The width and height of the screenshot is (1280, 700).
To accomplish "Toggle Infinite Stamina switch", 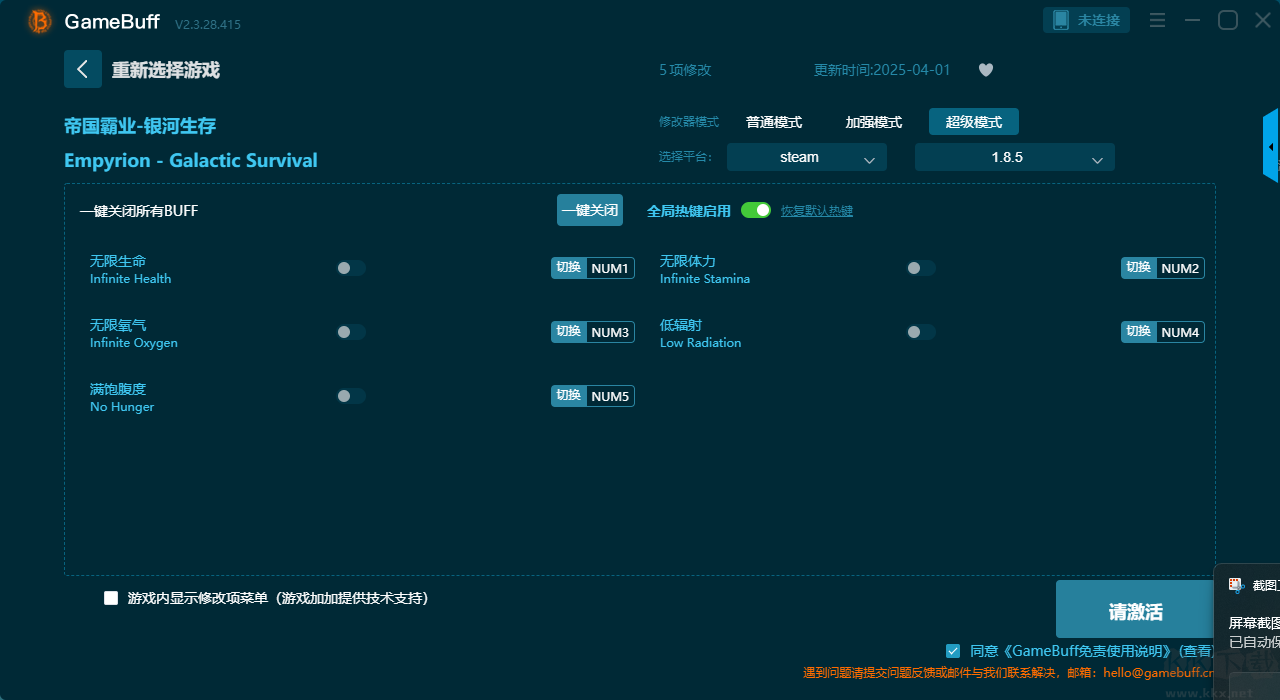I will (x=921, y=268).
